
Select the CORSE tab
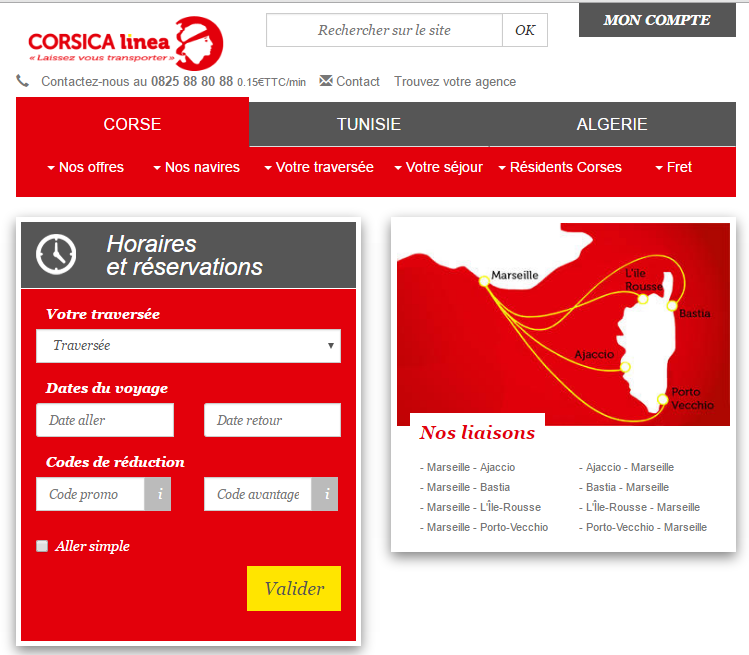pos(132,124)
